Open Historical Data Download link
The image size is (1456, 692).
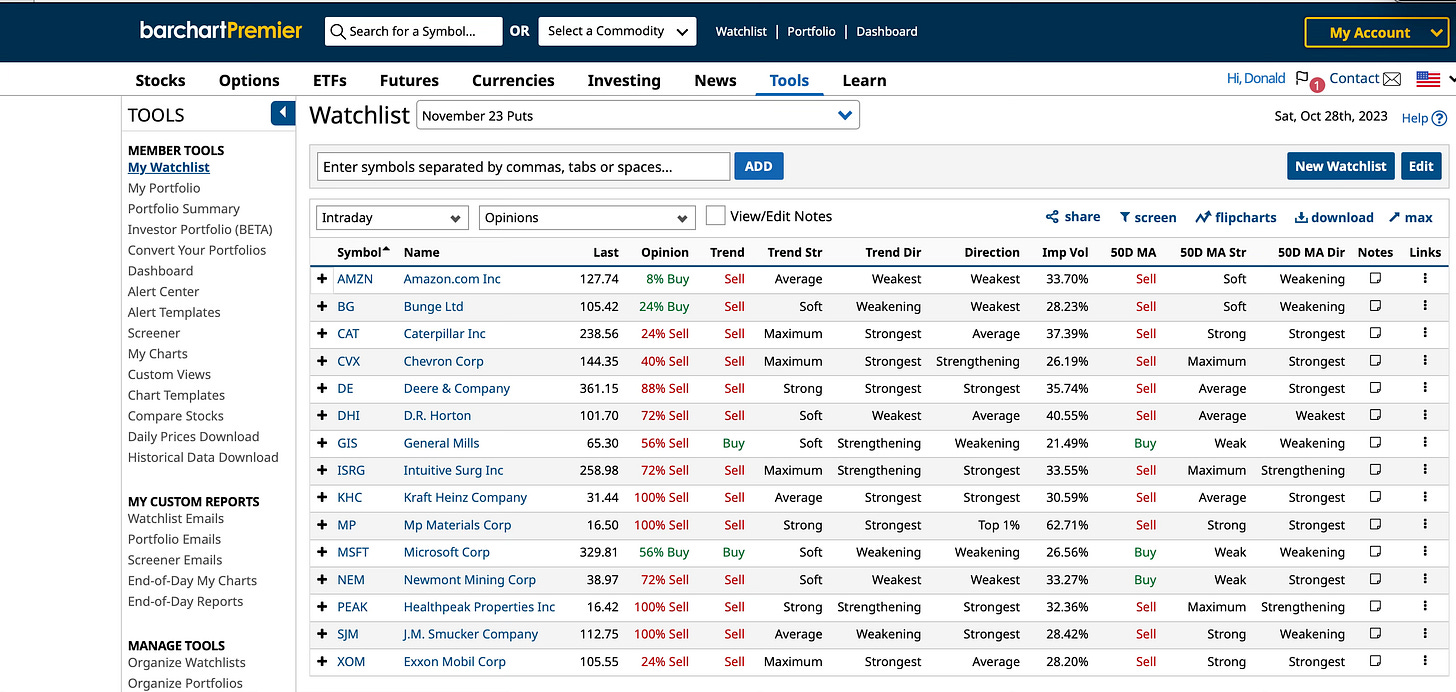coord(203,457)
